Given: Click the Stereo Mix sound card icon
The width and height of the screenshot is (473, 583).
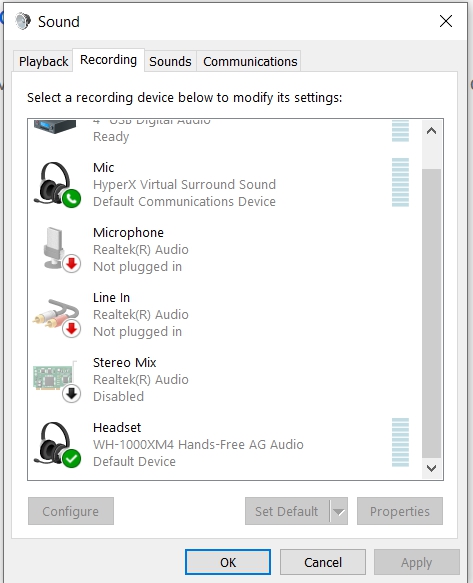Looking at the screenshot, I should pyautogui.click(x=57, y=381).
